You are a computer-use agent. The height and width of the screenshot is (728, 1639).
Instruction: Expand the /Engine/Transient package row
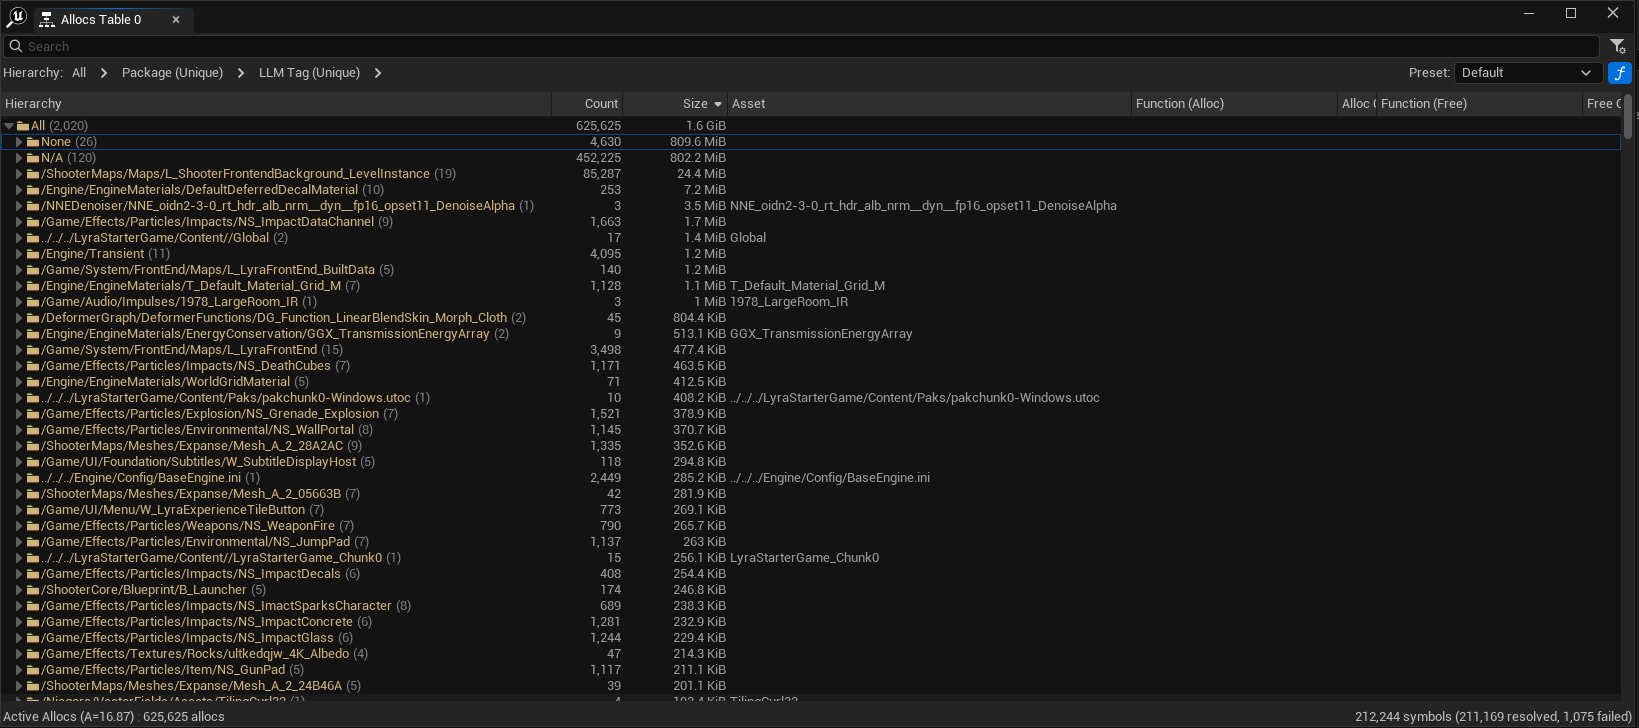click(19, 254)
